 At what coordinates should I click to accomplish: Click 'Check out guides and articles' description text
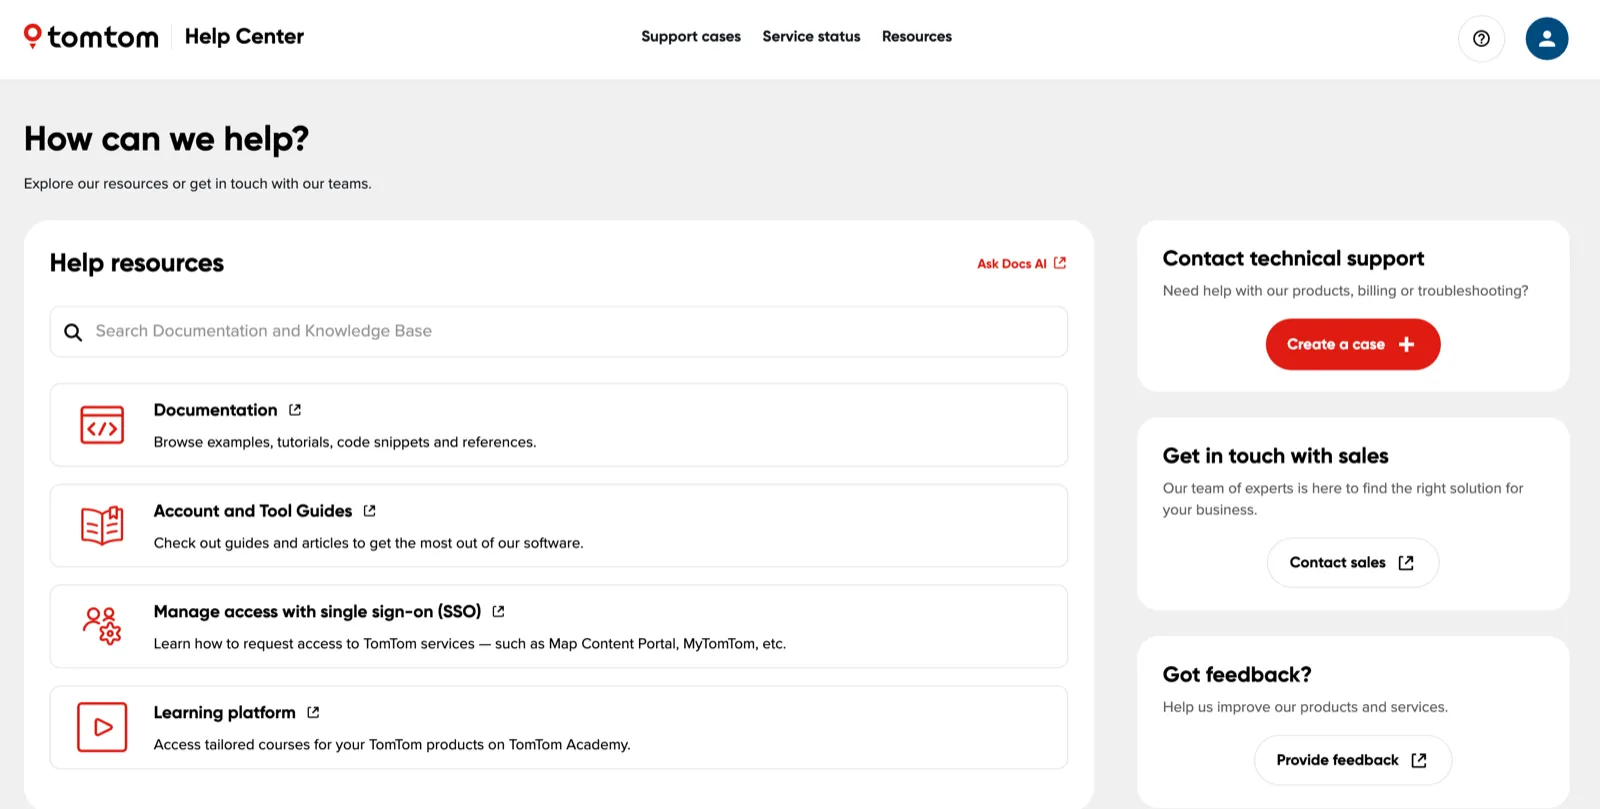click(368, 543)
